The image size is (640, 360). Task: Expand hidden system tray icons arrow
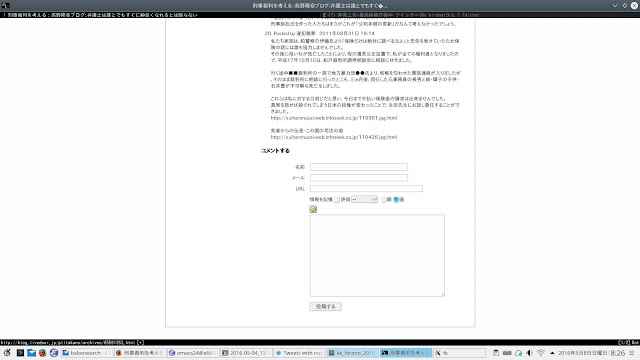[x=552, y=353]
